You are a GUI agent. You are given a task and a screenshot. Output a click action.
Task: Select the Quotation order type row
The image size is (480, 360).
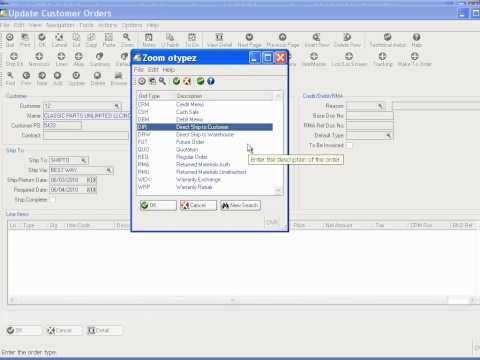pos(205,150)
